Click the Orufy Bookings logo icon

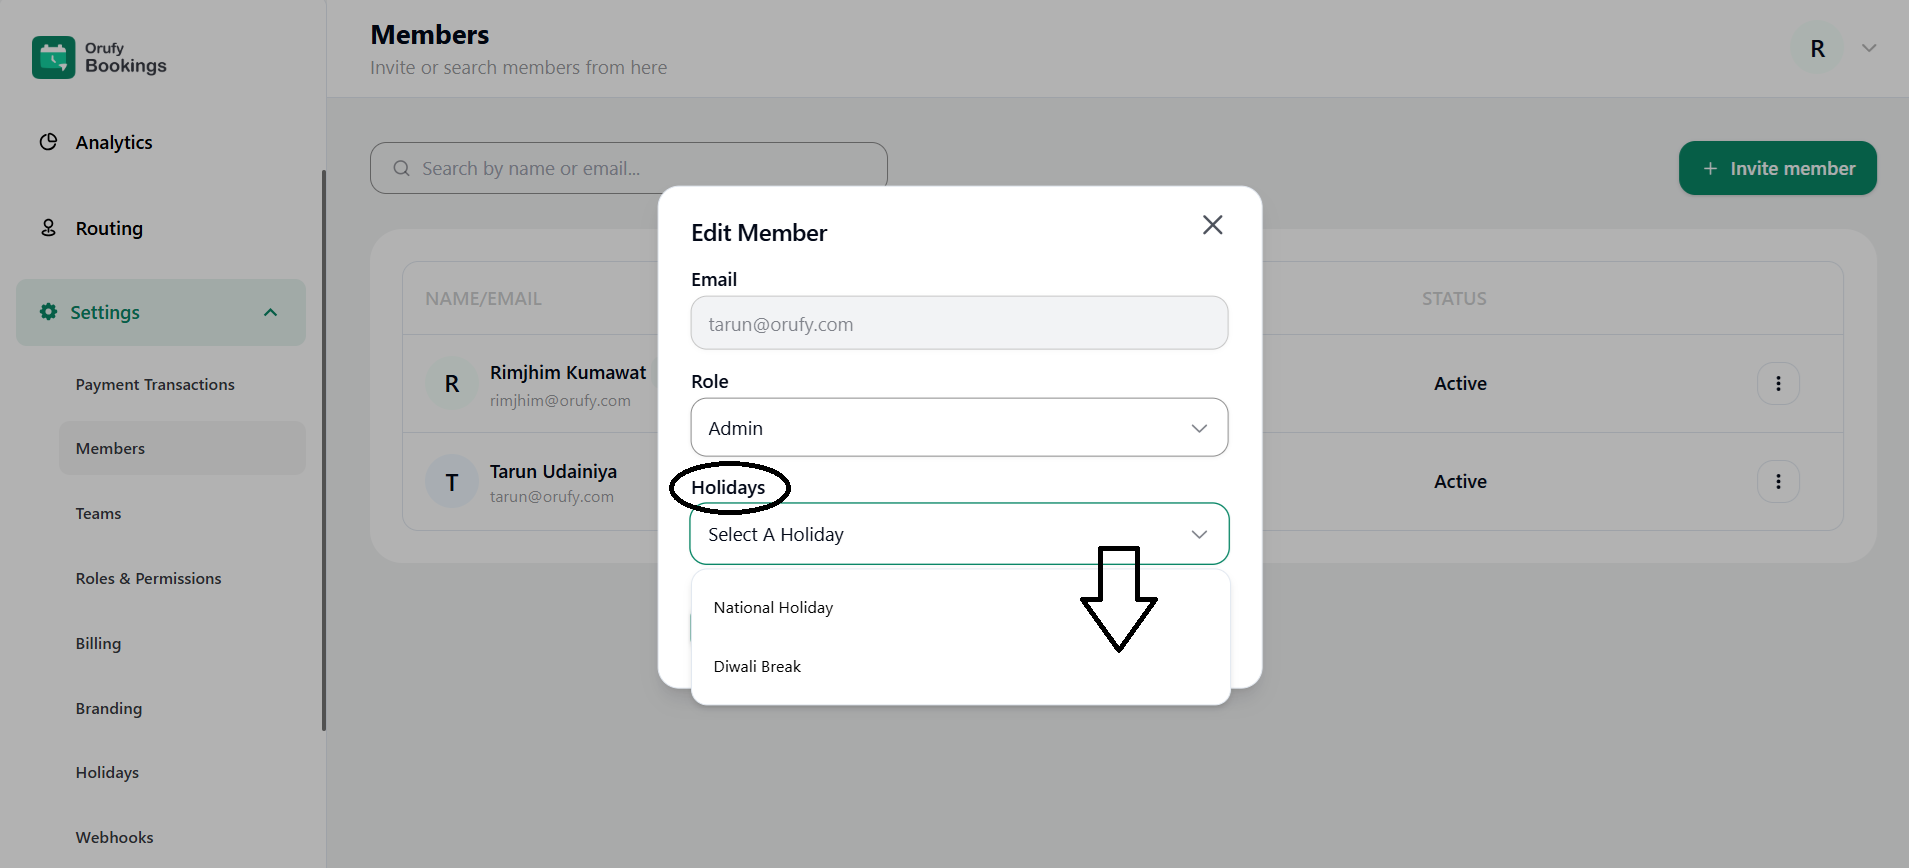click(x=53, y=57)
